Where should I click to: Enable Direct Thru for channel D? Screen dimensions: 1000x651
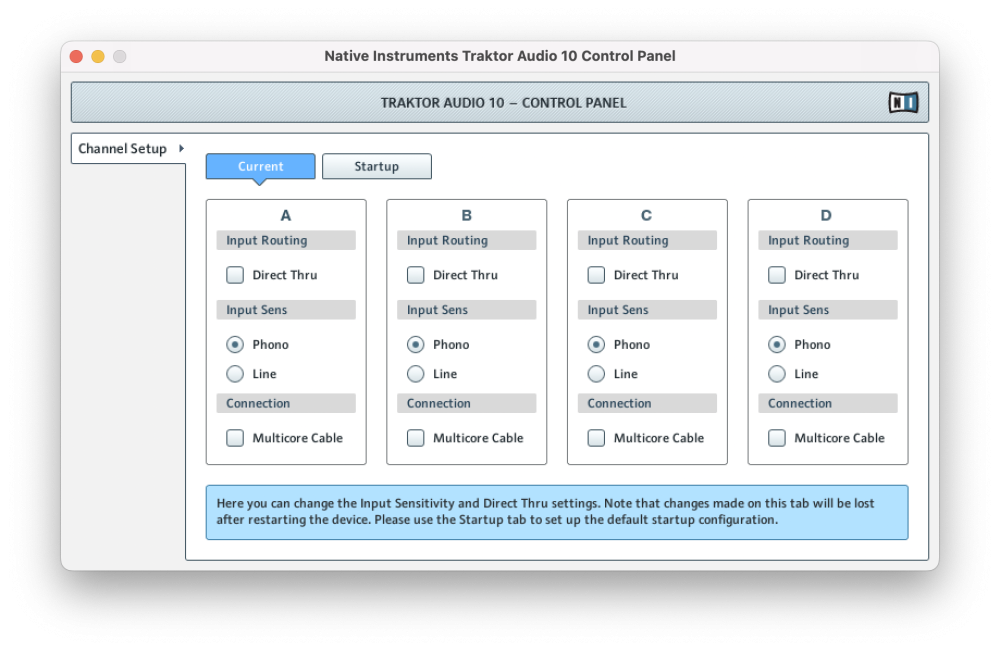tap(777, 275)
